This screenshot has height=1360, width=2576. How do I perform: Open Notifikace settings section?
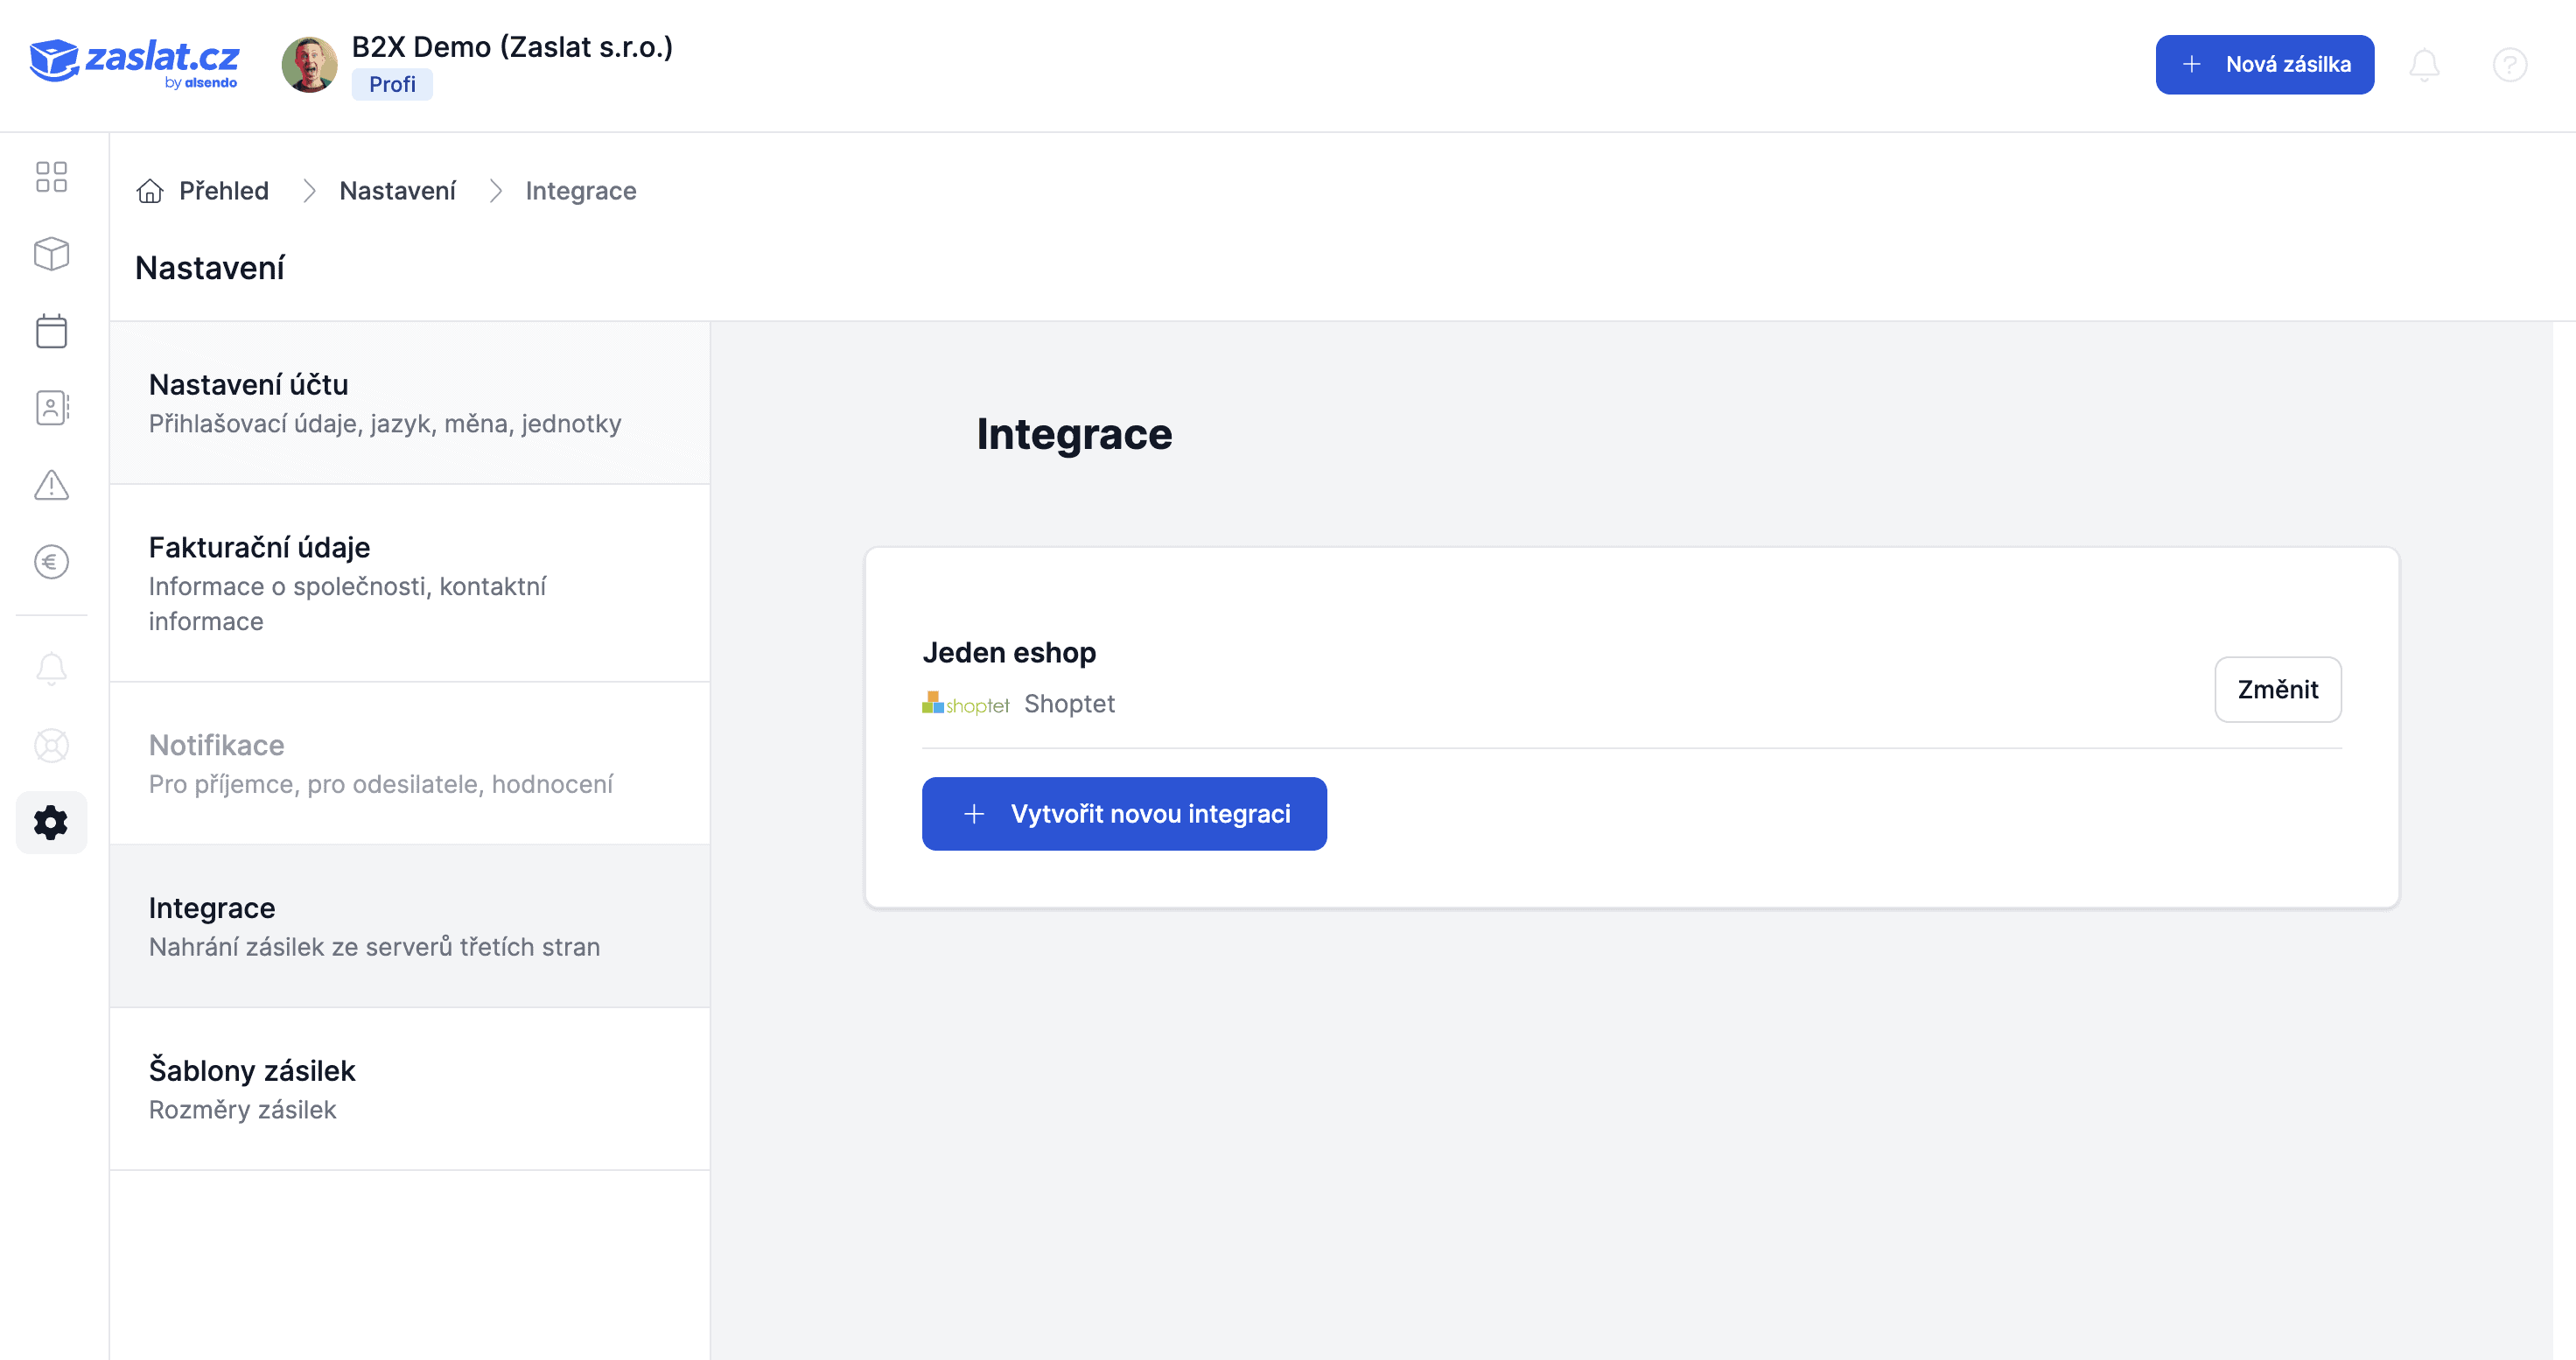click(410, 764)
